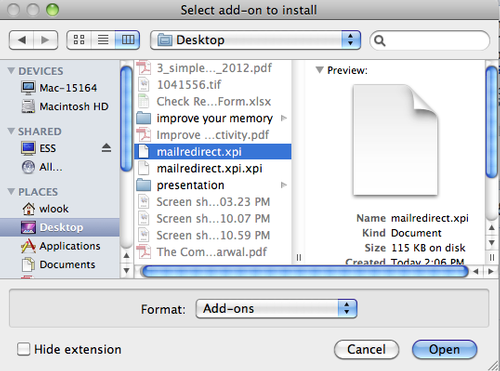500x371 pixels.
Task: Eject the ESS shared volume
Action: click(x=106, y=148)
